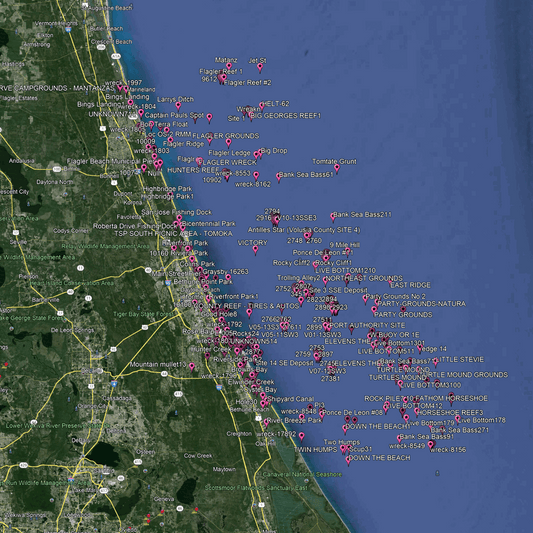Click the Tomtate Grunt marker
This screenshot has height=533, width=533.
(337, 168)
